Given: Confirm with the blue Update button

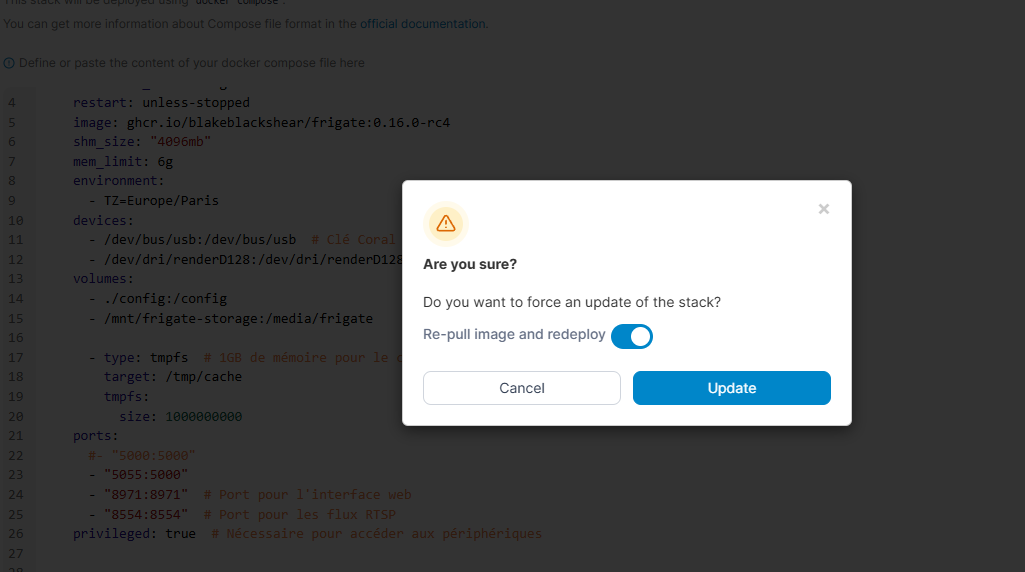Looking at the screenshot, I should [732, 388].
